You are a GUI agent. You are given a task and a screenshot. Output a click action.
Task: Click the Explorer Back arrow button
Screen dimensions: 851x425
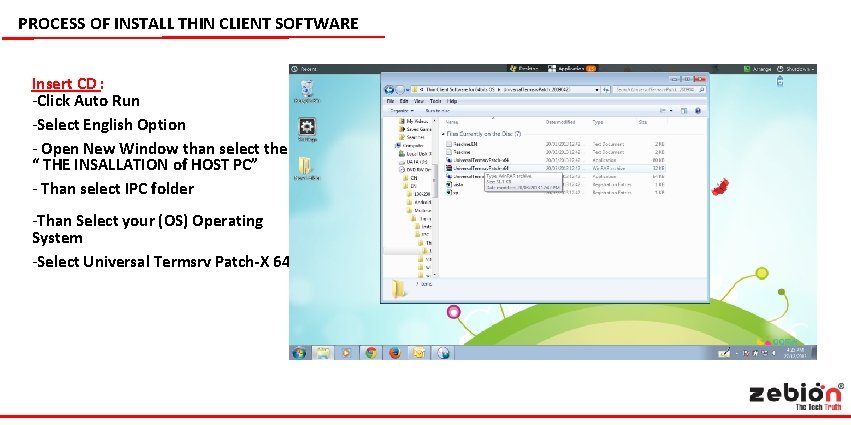[x=389, y=90]
